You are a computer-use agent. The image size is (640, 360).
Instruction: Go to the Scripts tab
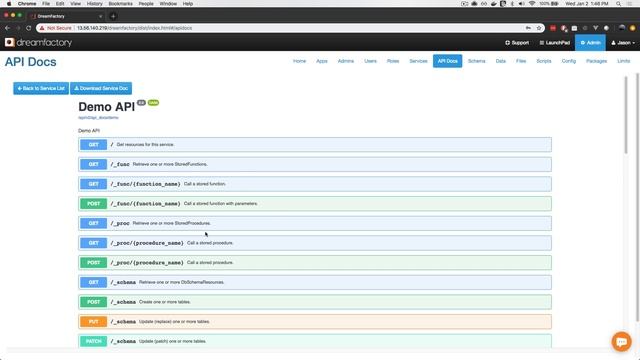[x=543, y=61]
